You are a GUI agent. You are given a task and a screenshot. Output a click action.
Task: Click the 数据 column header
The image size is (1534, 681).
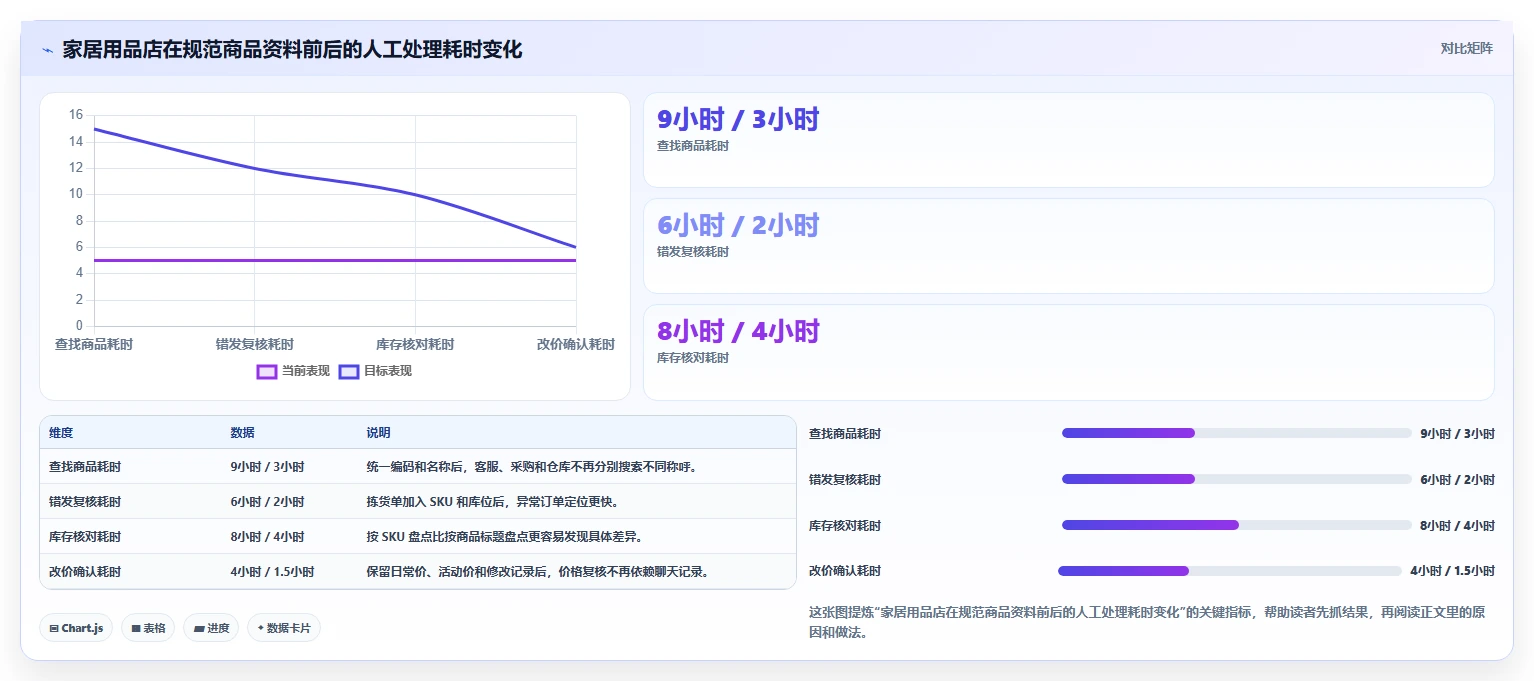pyautogui.click(x=242, y=433)
